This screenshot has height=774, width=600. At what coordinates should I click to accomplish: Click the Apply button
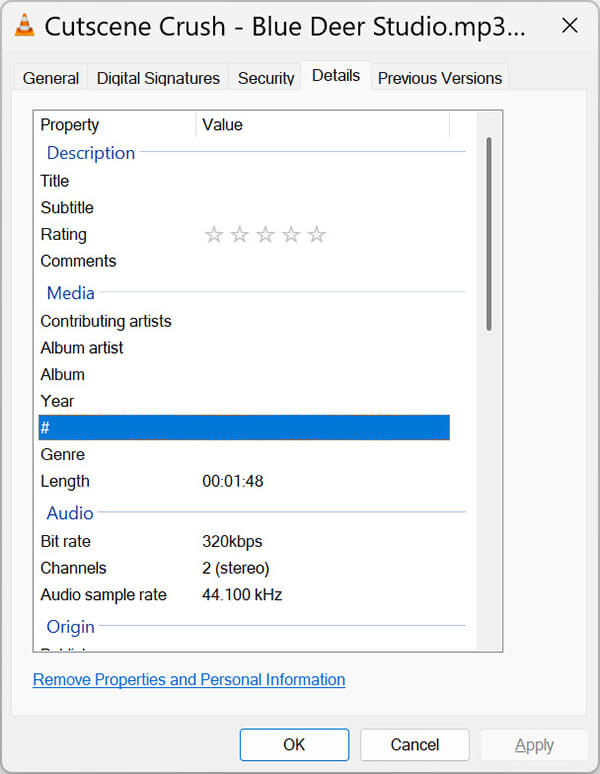[534, 744]
